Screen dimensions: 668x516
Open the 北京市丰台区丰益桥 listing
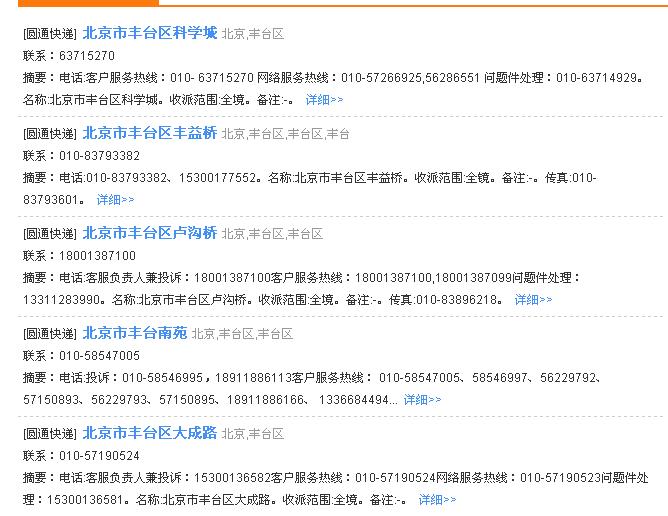pyautogui.click(x=150, y=133)
